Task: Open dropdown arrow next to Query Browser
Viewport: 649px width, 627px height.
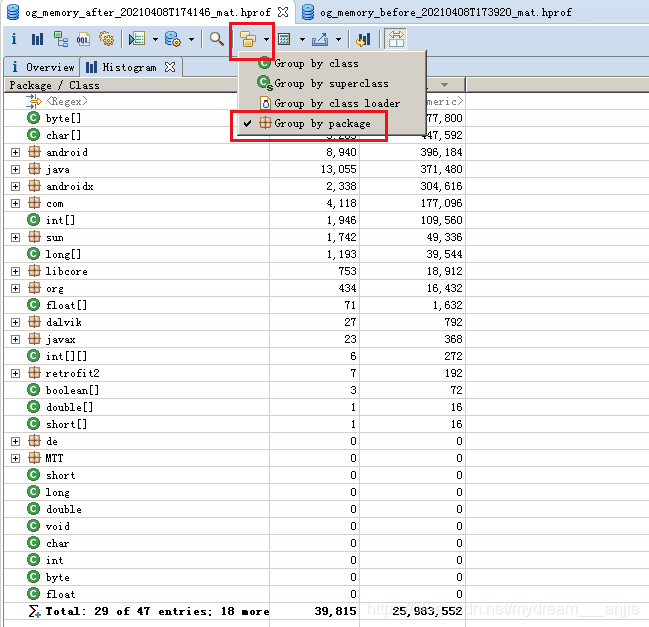Action: tap(191, 39)
